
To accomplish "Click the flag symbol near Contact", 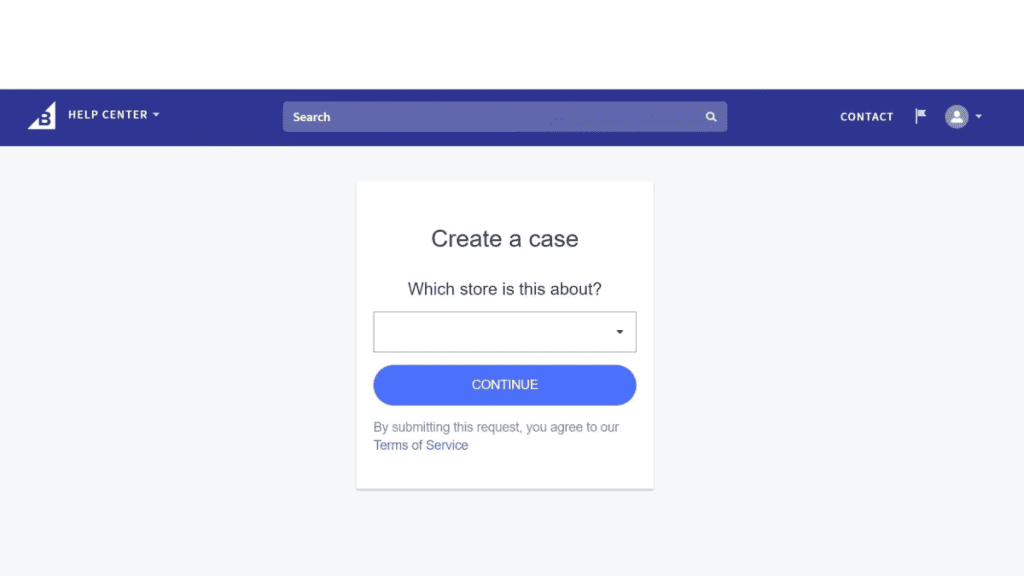I will pos(919,115).
